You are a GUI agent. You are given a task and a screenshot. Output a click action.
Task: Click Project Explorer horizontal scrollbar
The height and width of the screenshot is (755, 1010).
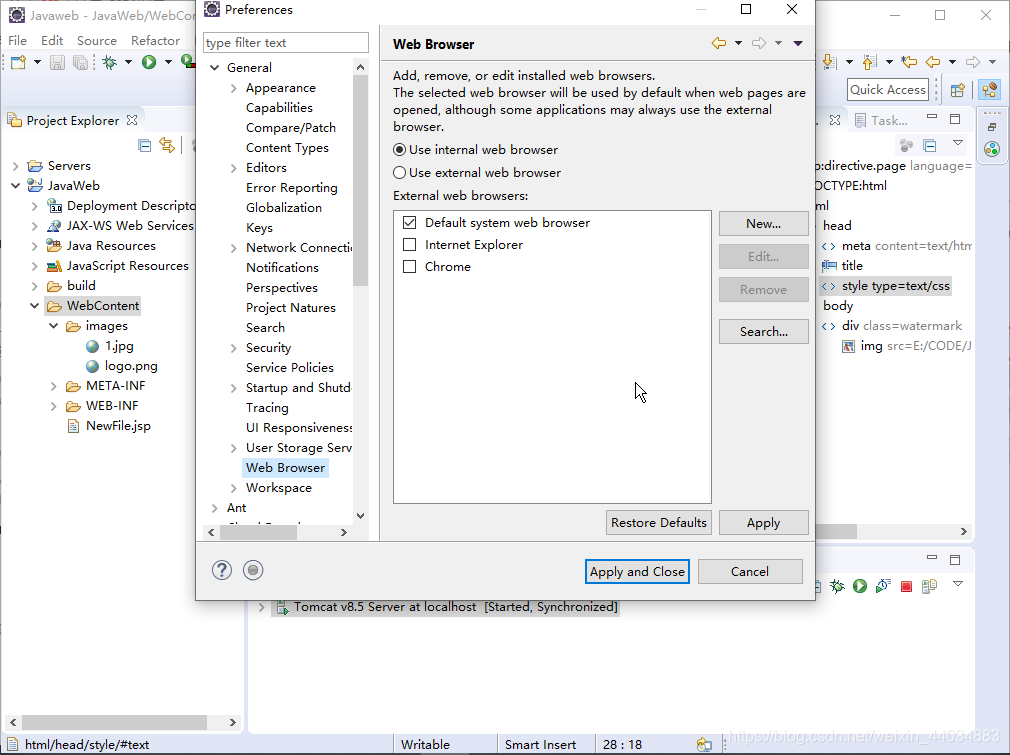[x=114, y=722]
